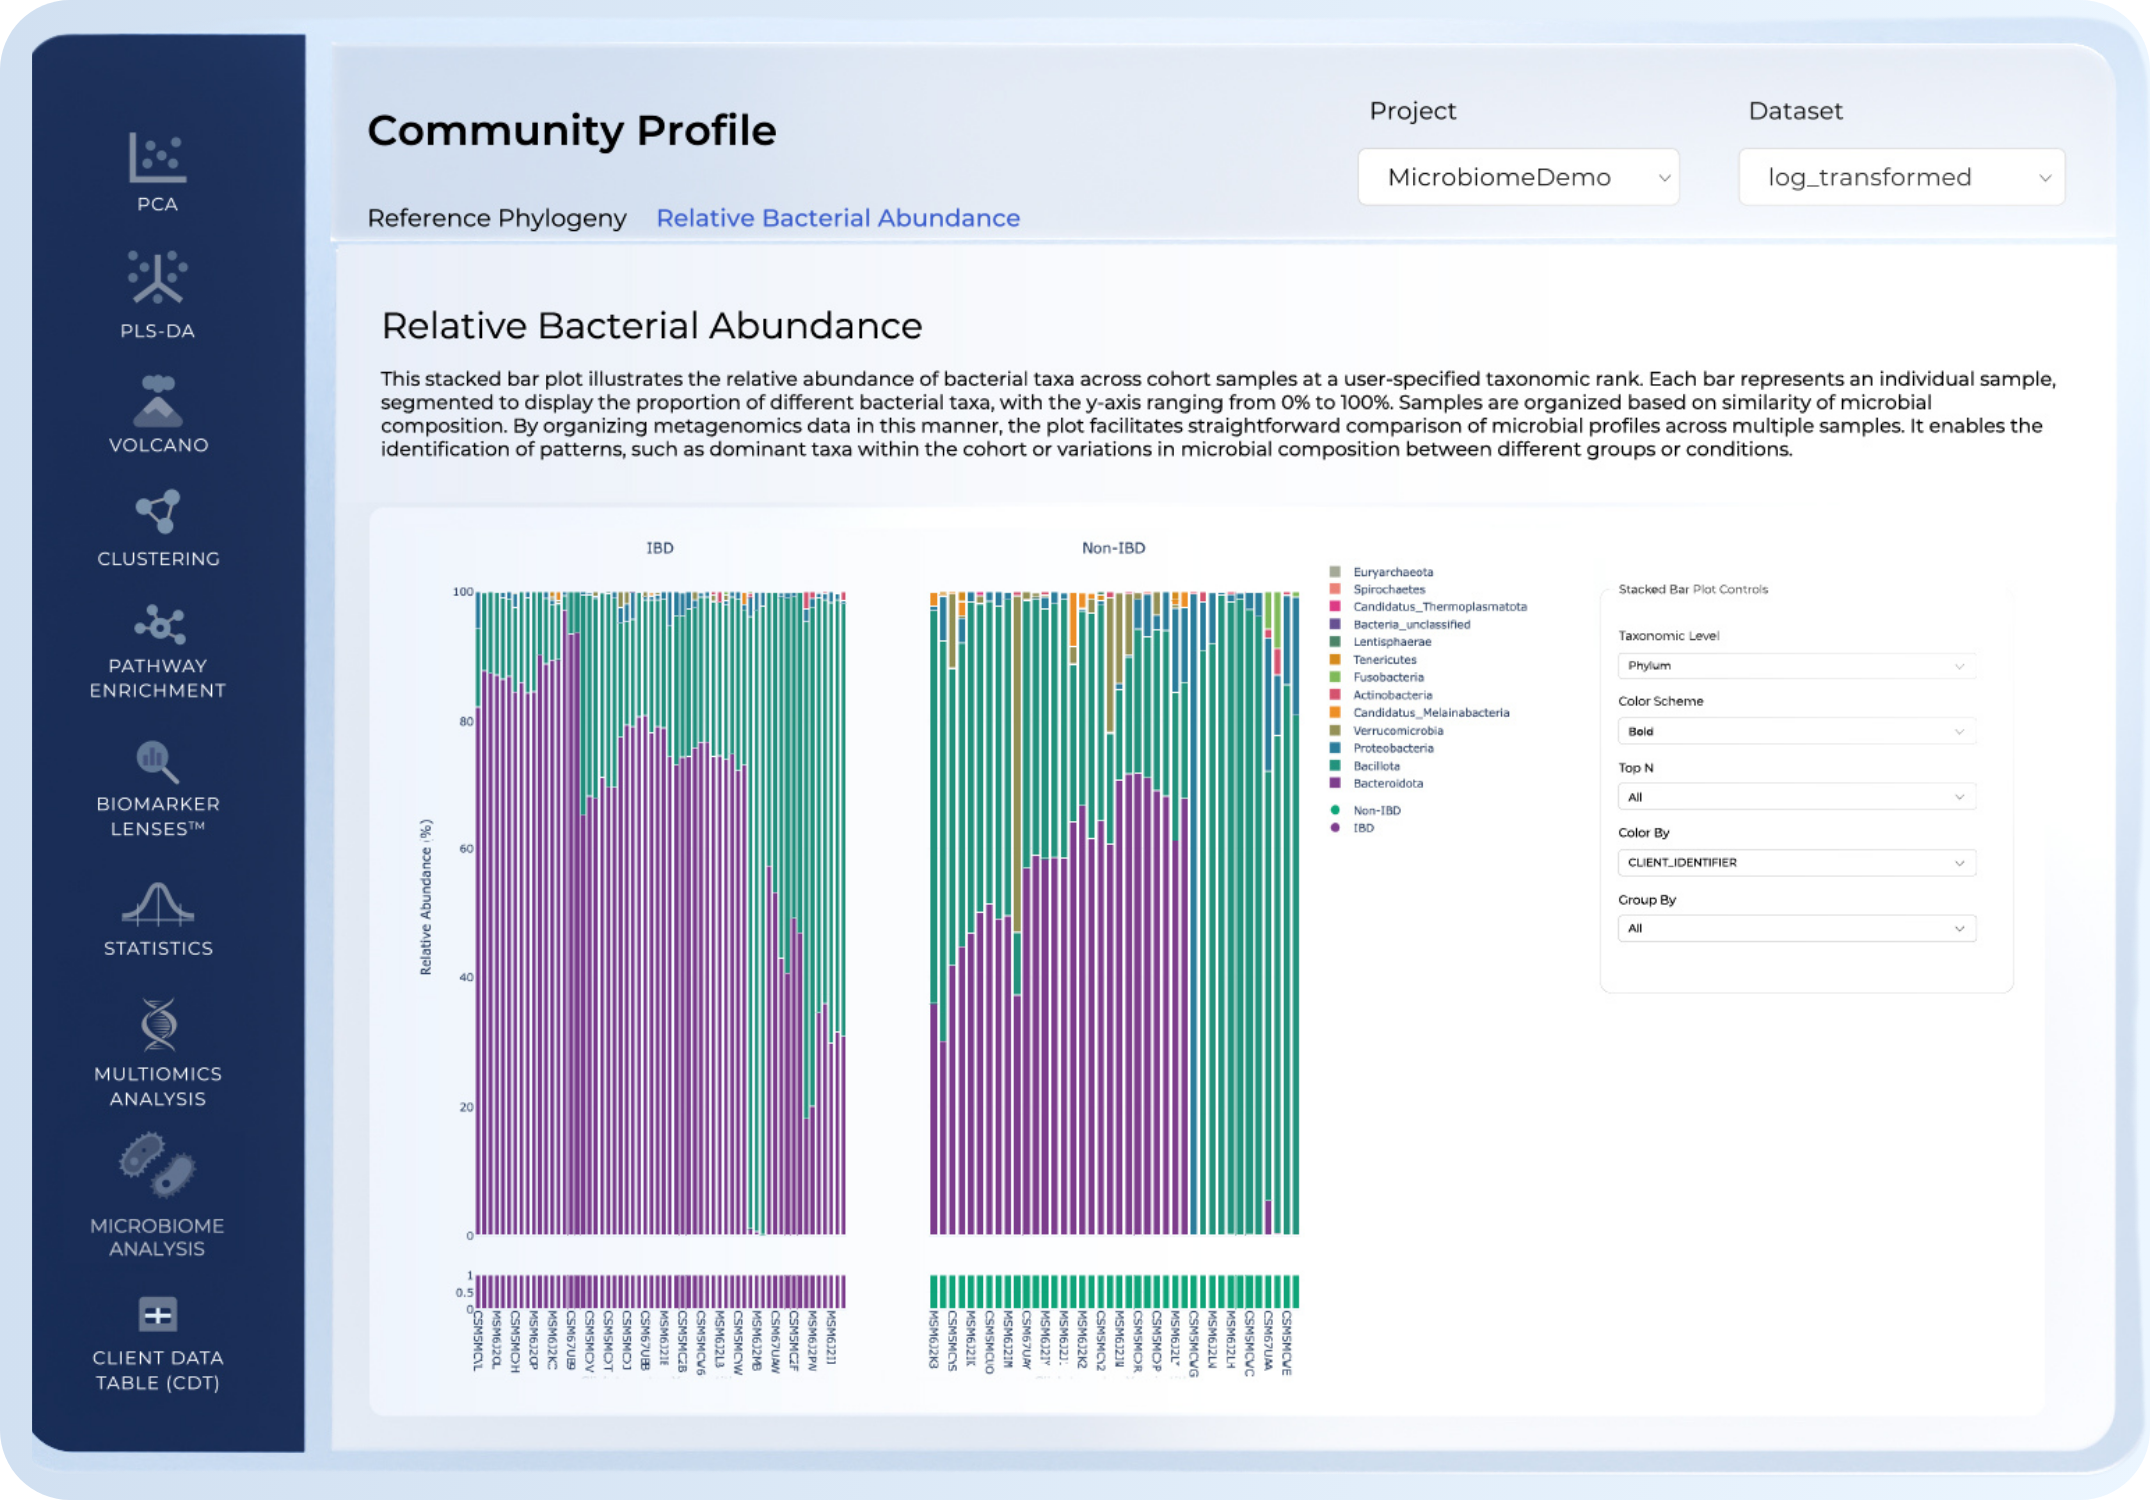Toggle Actinobacteria legend entry
The image size is (2150, 1500).
coord(1381,695)
